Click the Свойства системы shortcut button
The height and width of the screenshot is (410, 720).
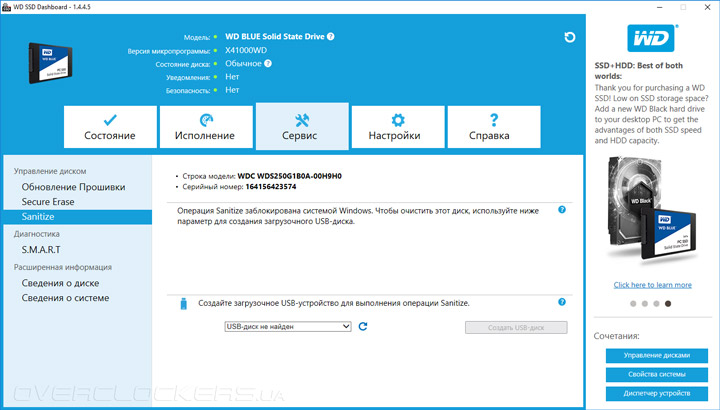click(x=657, y=374)
